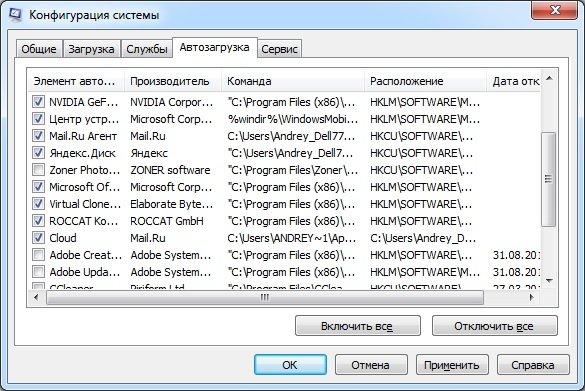The image size is (585, 391).
Task: Uncheck the Cloud Mail.Ru item
Action: click(38, 238)
